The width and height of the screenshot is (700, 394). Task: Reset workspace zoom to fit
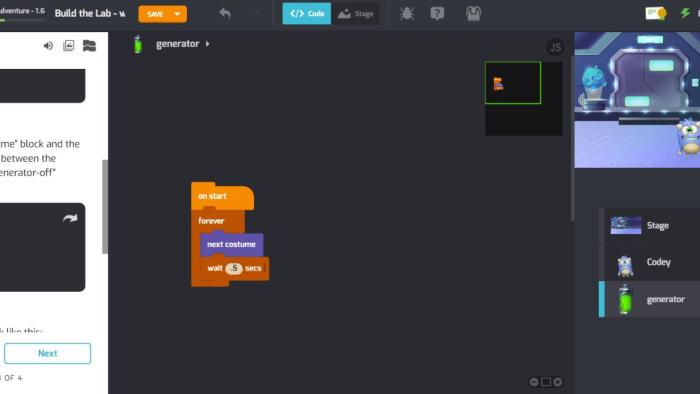546,382
